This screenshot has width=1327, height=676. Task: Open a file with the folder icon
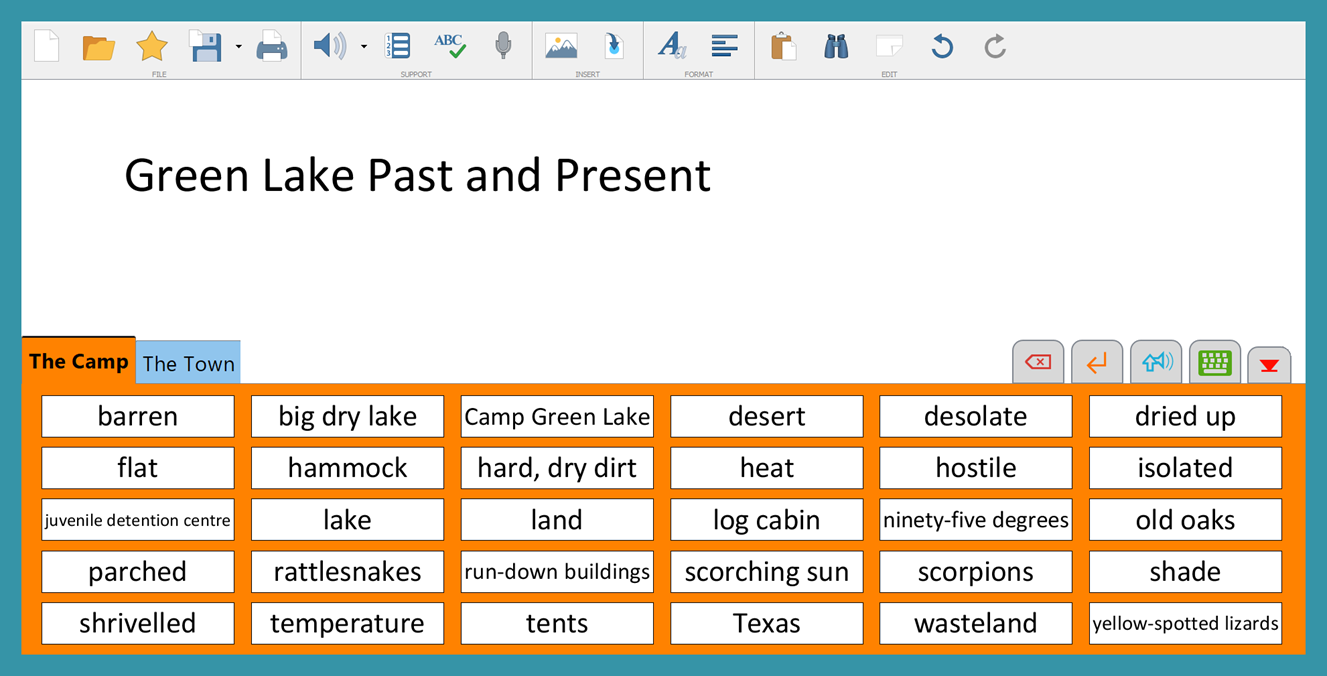(x=98, y=47)
